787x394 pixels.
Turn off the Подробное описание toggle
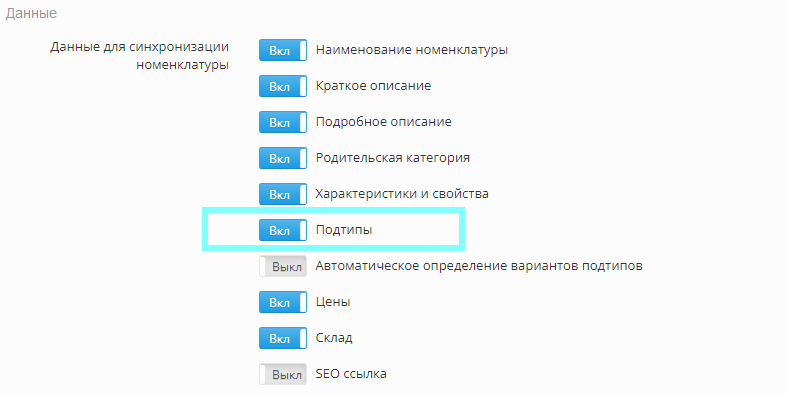(x=283, y=122)
